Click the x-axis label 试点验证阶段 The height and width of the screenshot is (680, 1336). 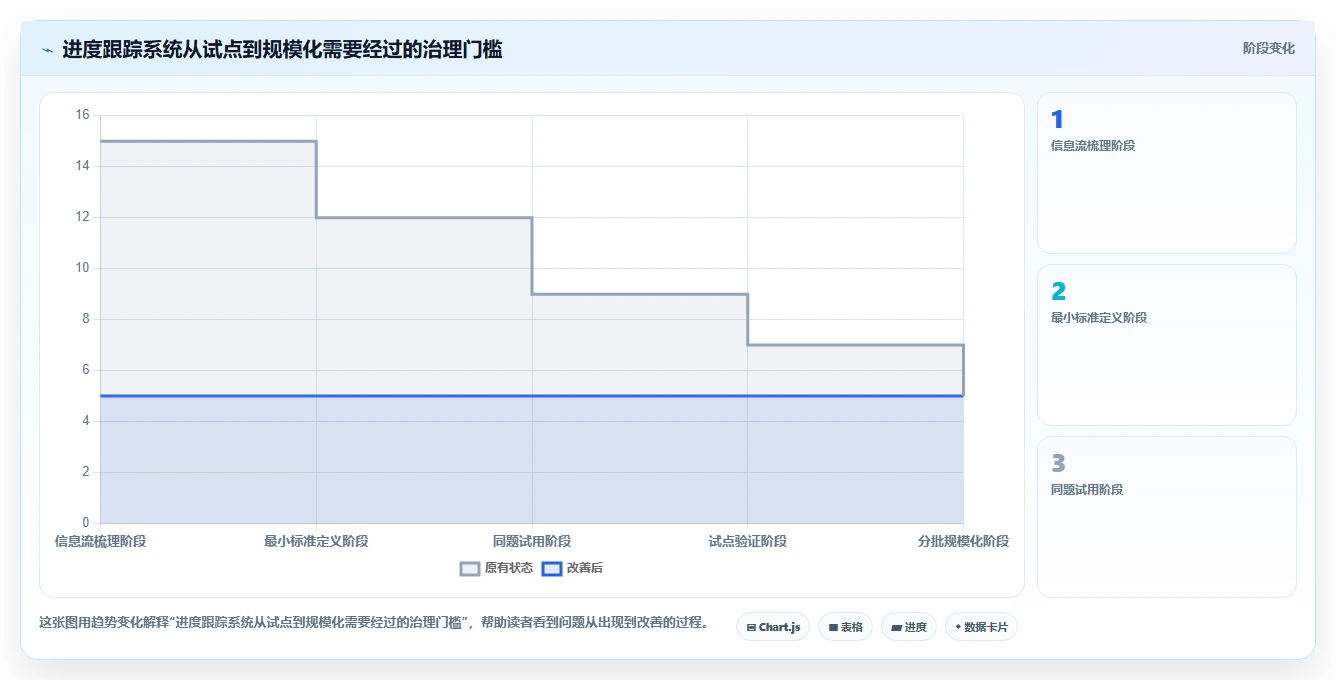[748, 541]
